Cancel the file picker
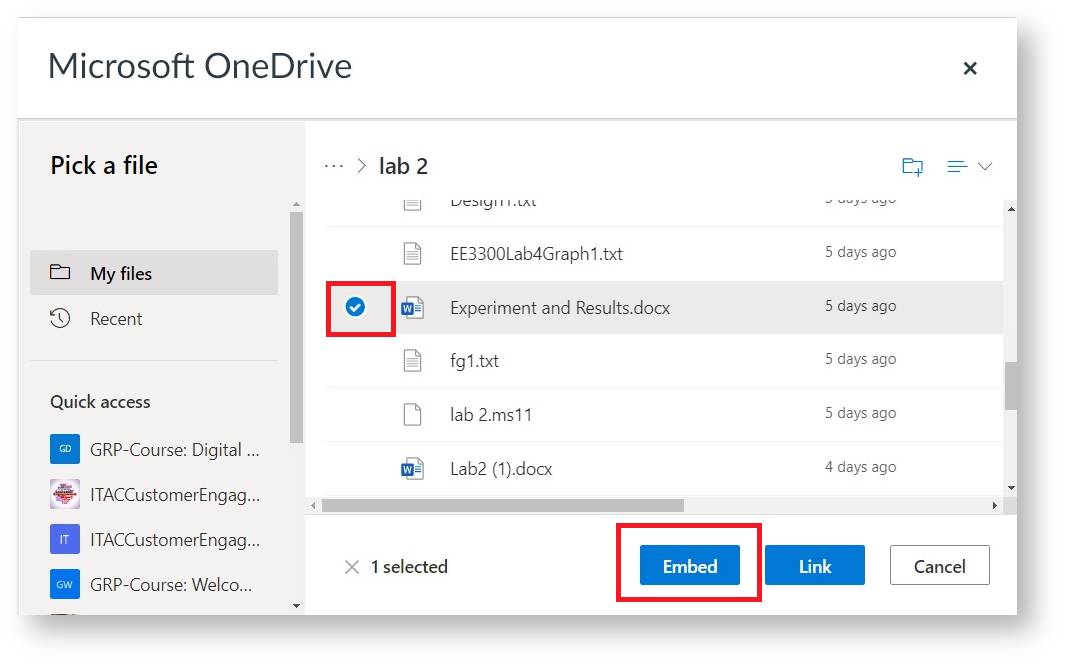1065x663 pixels. [939, 565]
